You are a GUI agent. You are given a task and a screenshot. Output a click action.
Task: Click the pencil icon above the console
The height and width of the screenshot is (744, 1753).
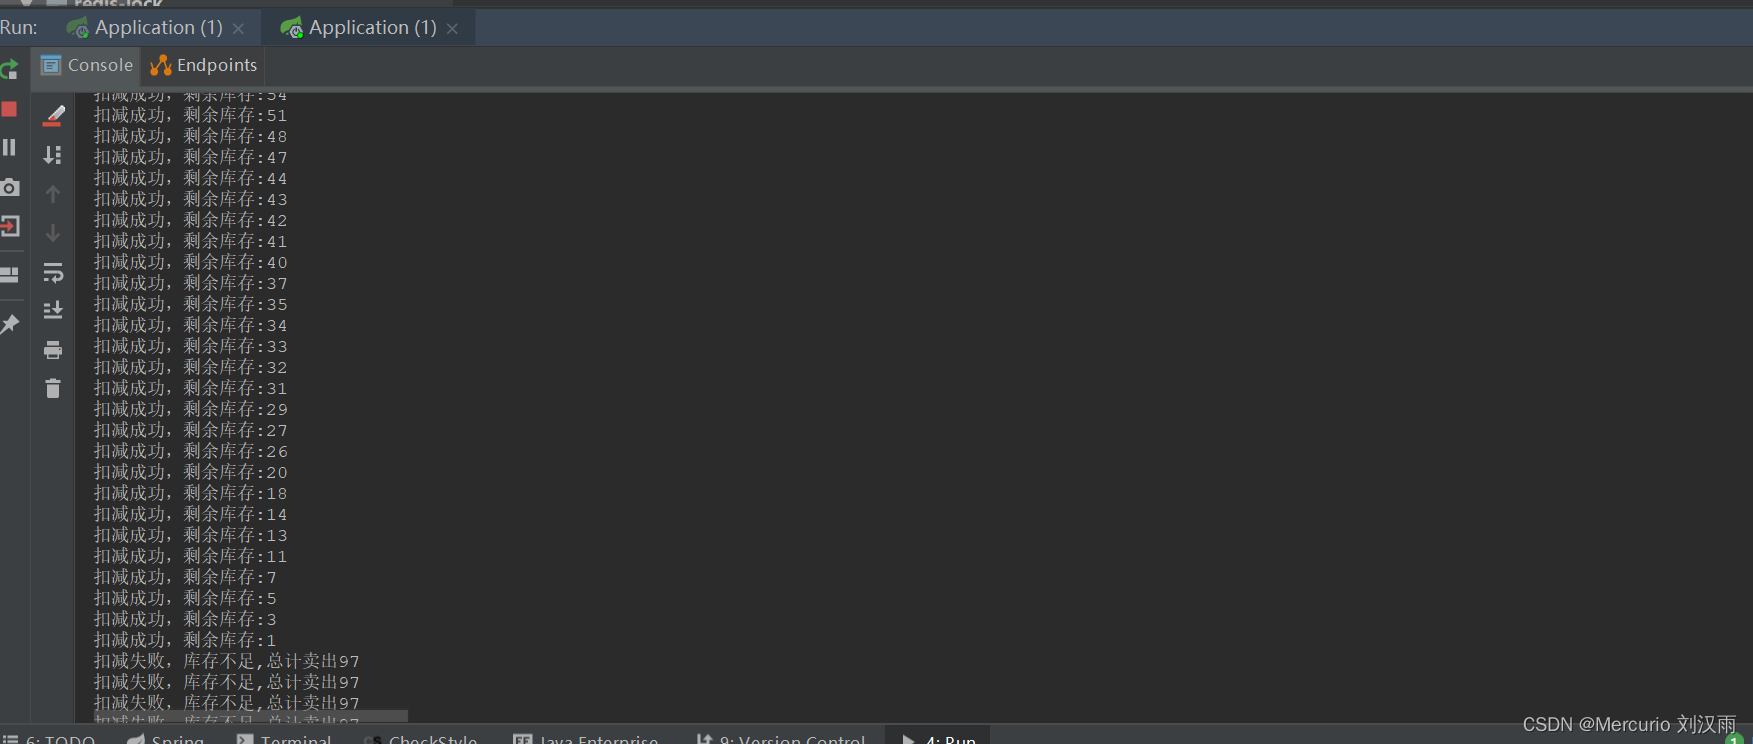tap(54, 116)
